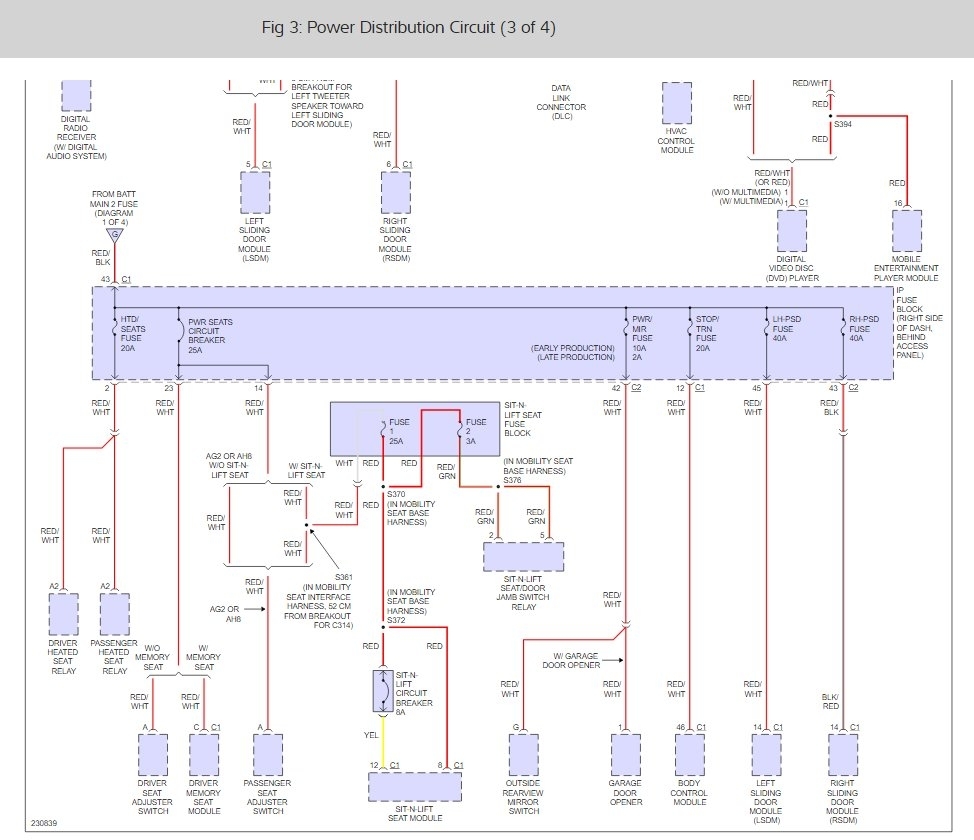The image size is (974, 840).
Task: Click the Sit-N-Lift circuit breaker symbol
Action: (383, 690)
